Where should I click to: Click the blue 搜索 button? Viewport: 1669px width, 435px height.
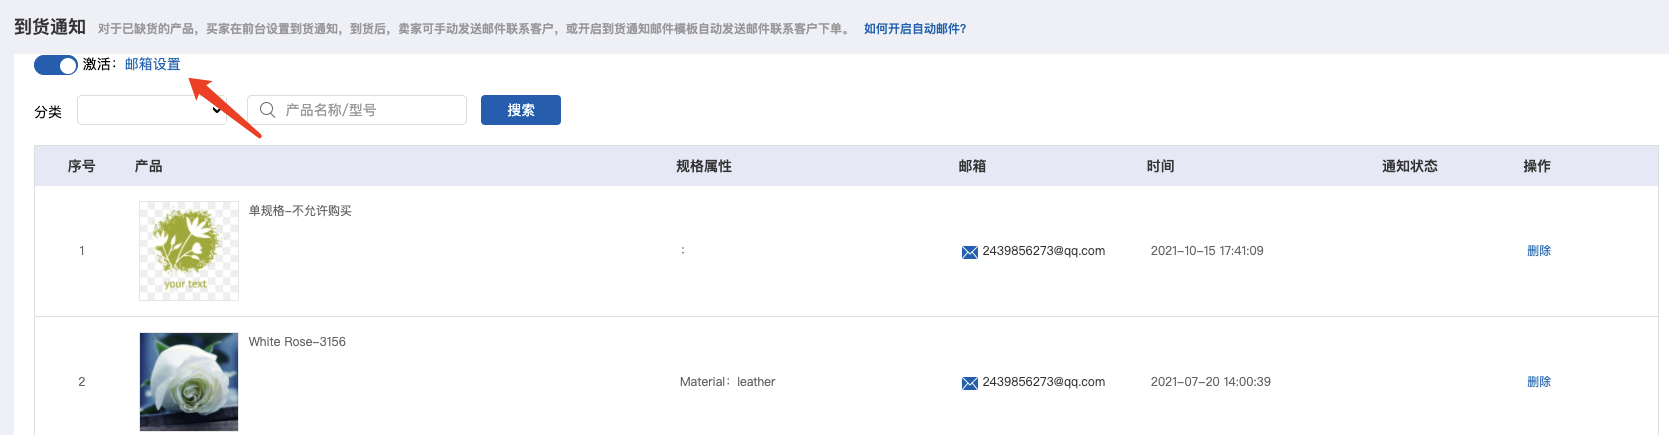[521, 110]
